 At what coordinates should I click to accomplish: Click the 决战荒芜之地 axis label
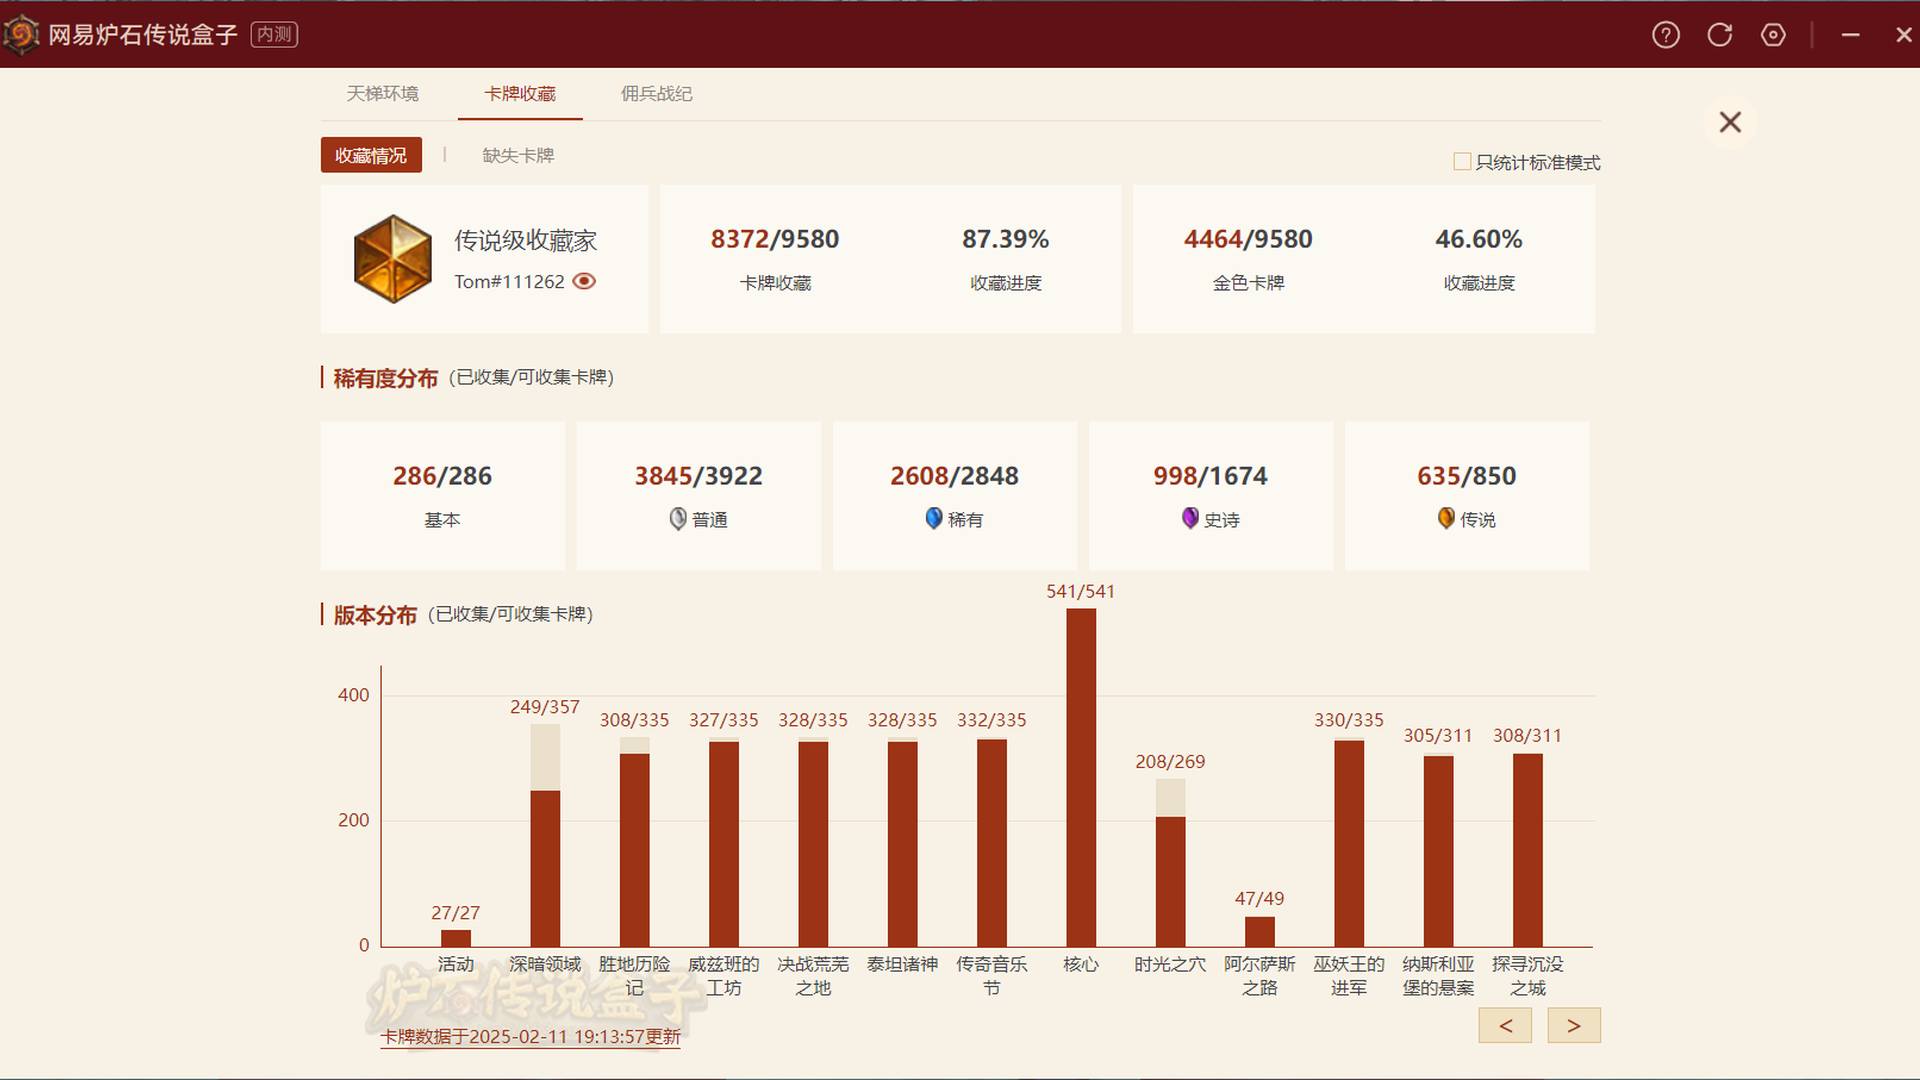coord(813,976)
